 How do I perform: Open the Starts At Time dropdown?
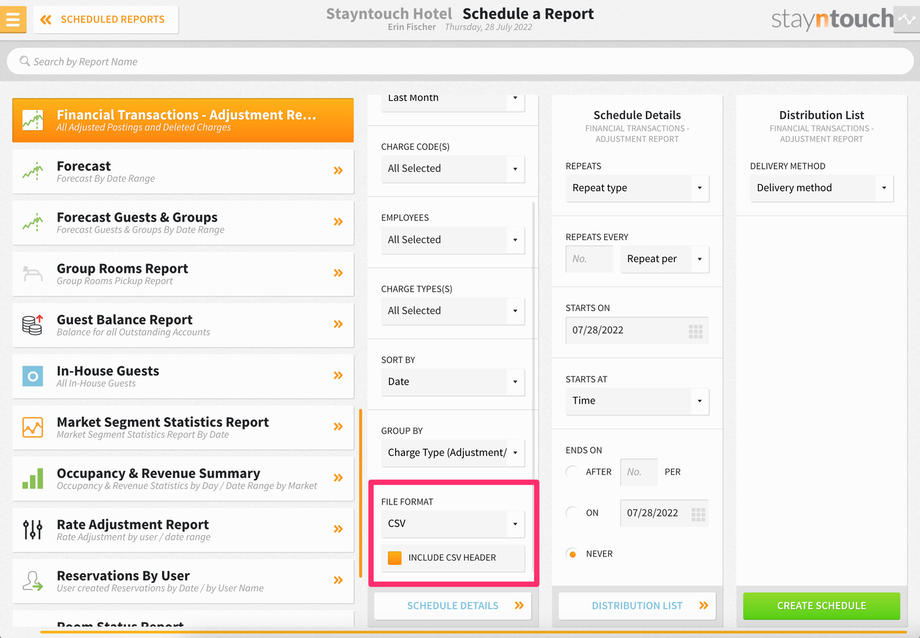637,401
